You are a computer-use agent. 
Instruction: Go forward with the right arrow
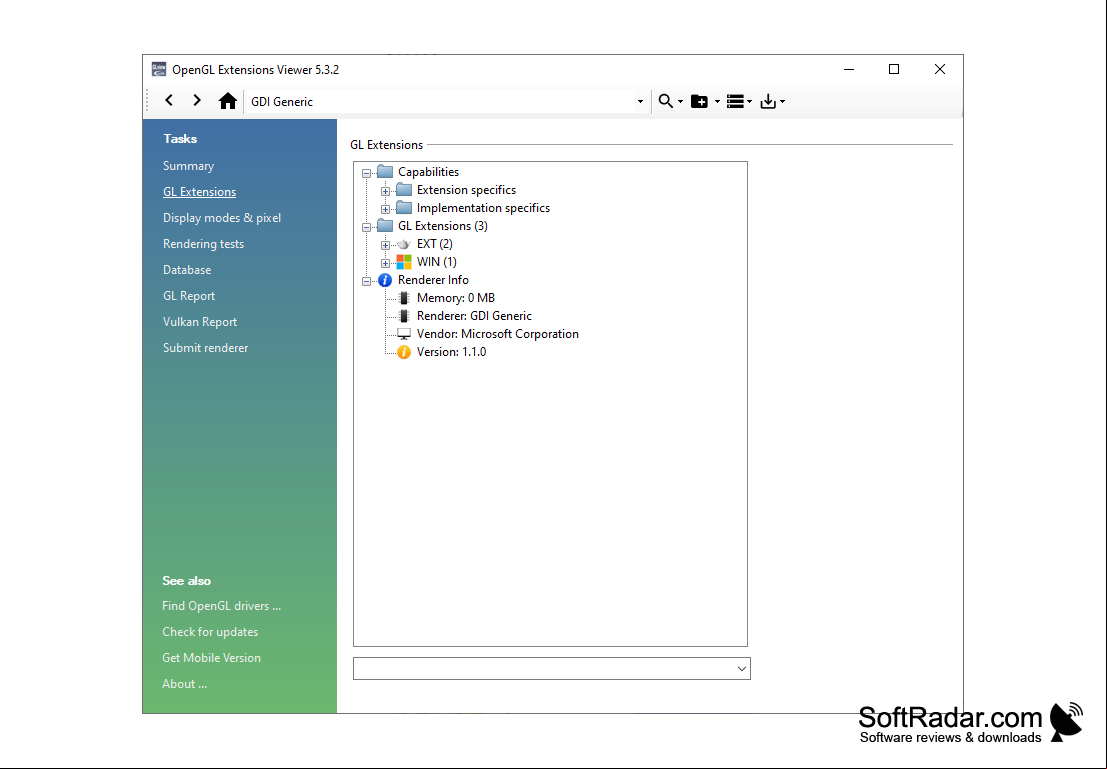[197, 100]
